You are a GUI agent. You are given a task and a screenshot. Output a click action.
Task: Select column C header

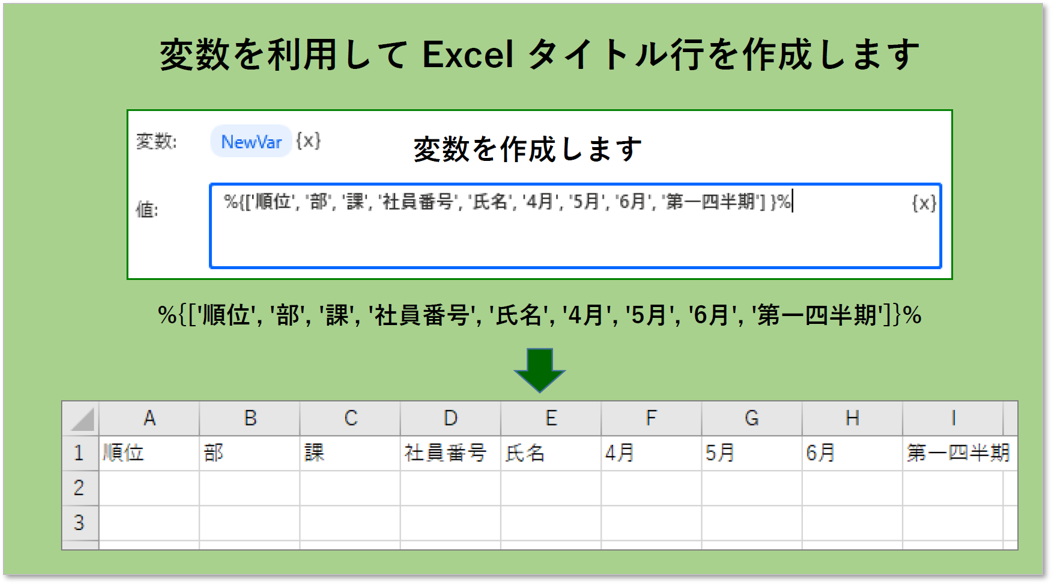pyautogui.click(x=350, y=419)
